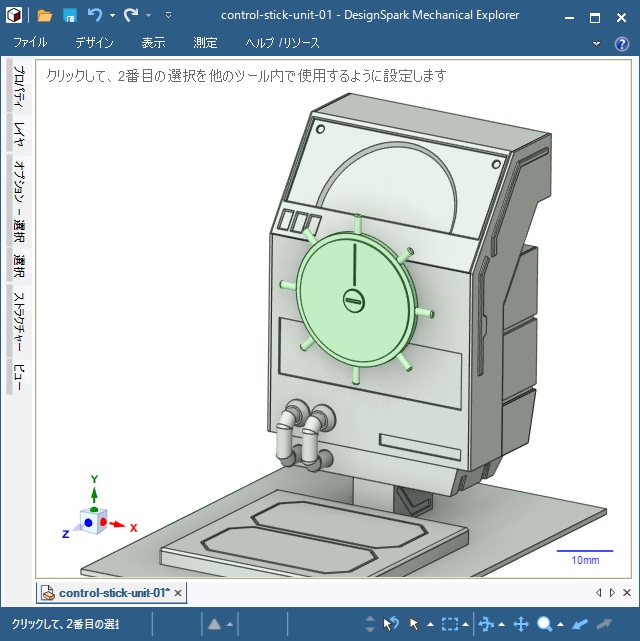Close the control-stick-unit-01 document tab
640x641 pixels.
(x=178, y=593)
